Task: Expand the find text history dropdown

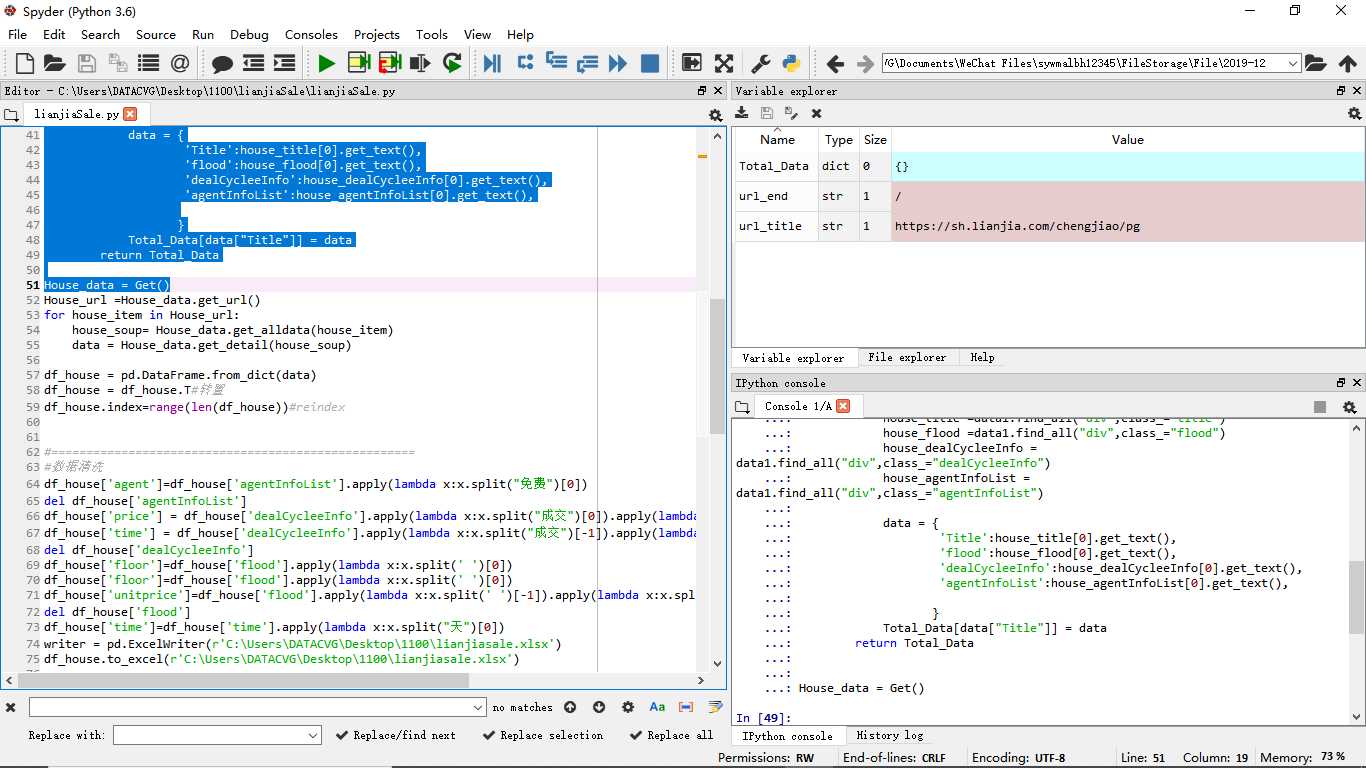Action: click(478, 707)
